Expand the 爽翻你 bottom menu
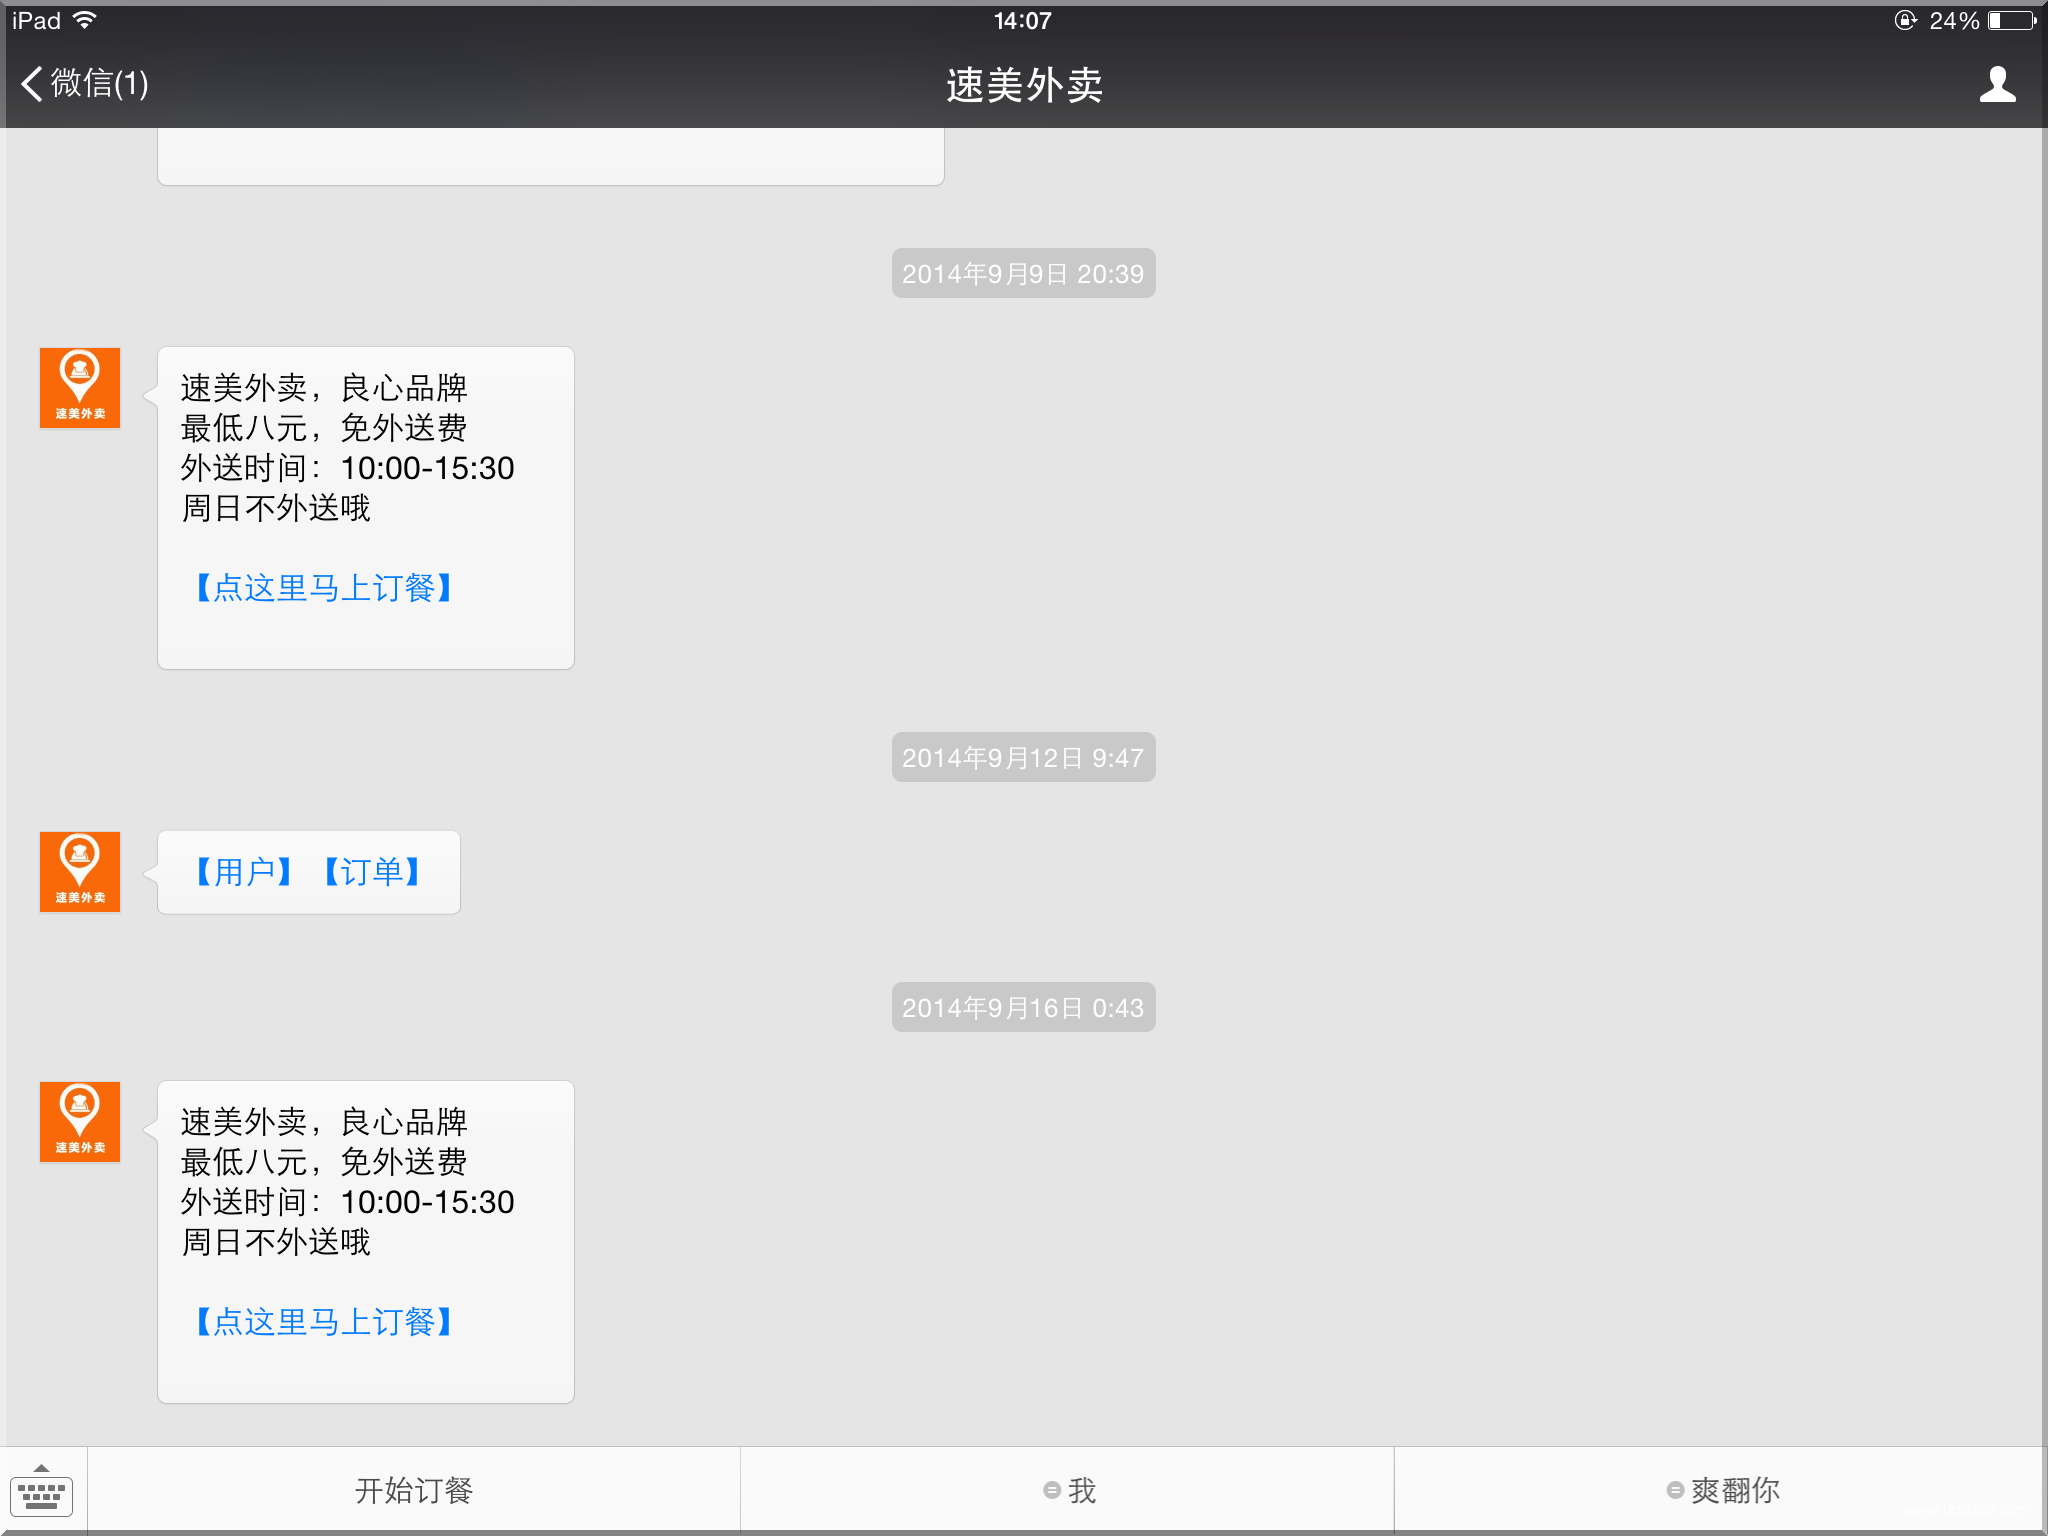2048x1536 pixels. coord(1722,1490)
